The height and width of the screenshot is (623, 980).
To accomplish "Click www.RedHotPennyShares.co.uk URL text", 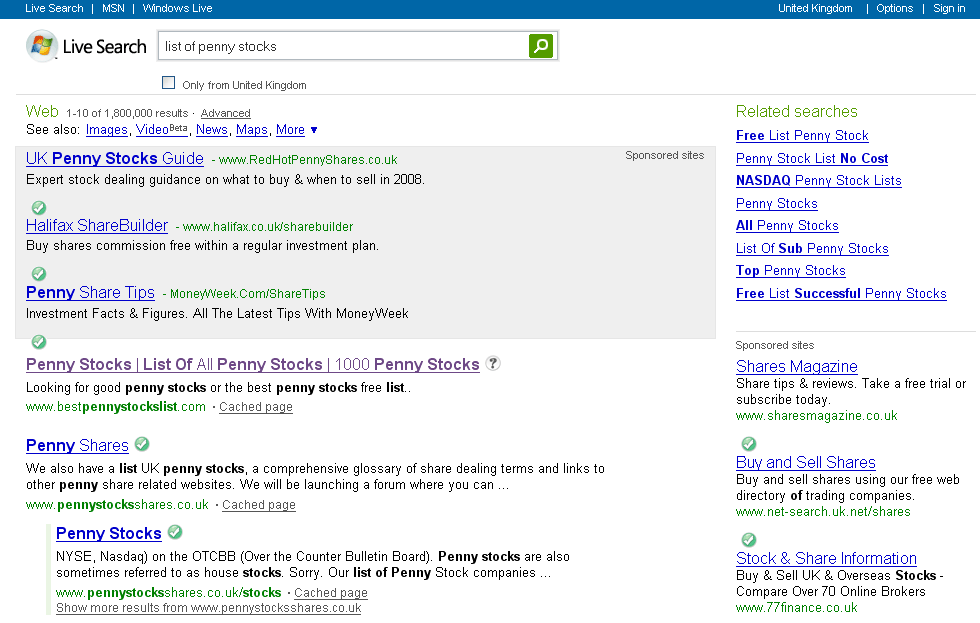I will pyautogui.click(x=308, y=160).
